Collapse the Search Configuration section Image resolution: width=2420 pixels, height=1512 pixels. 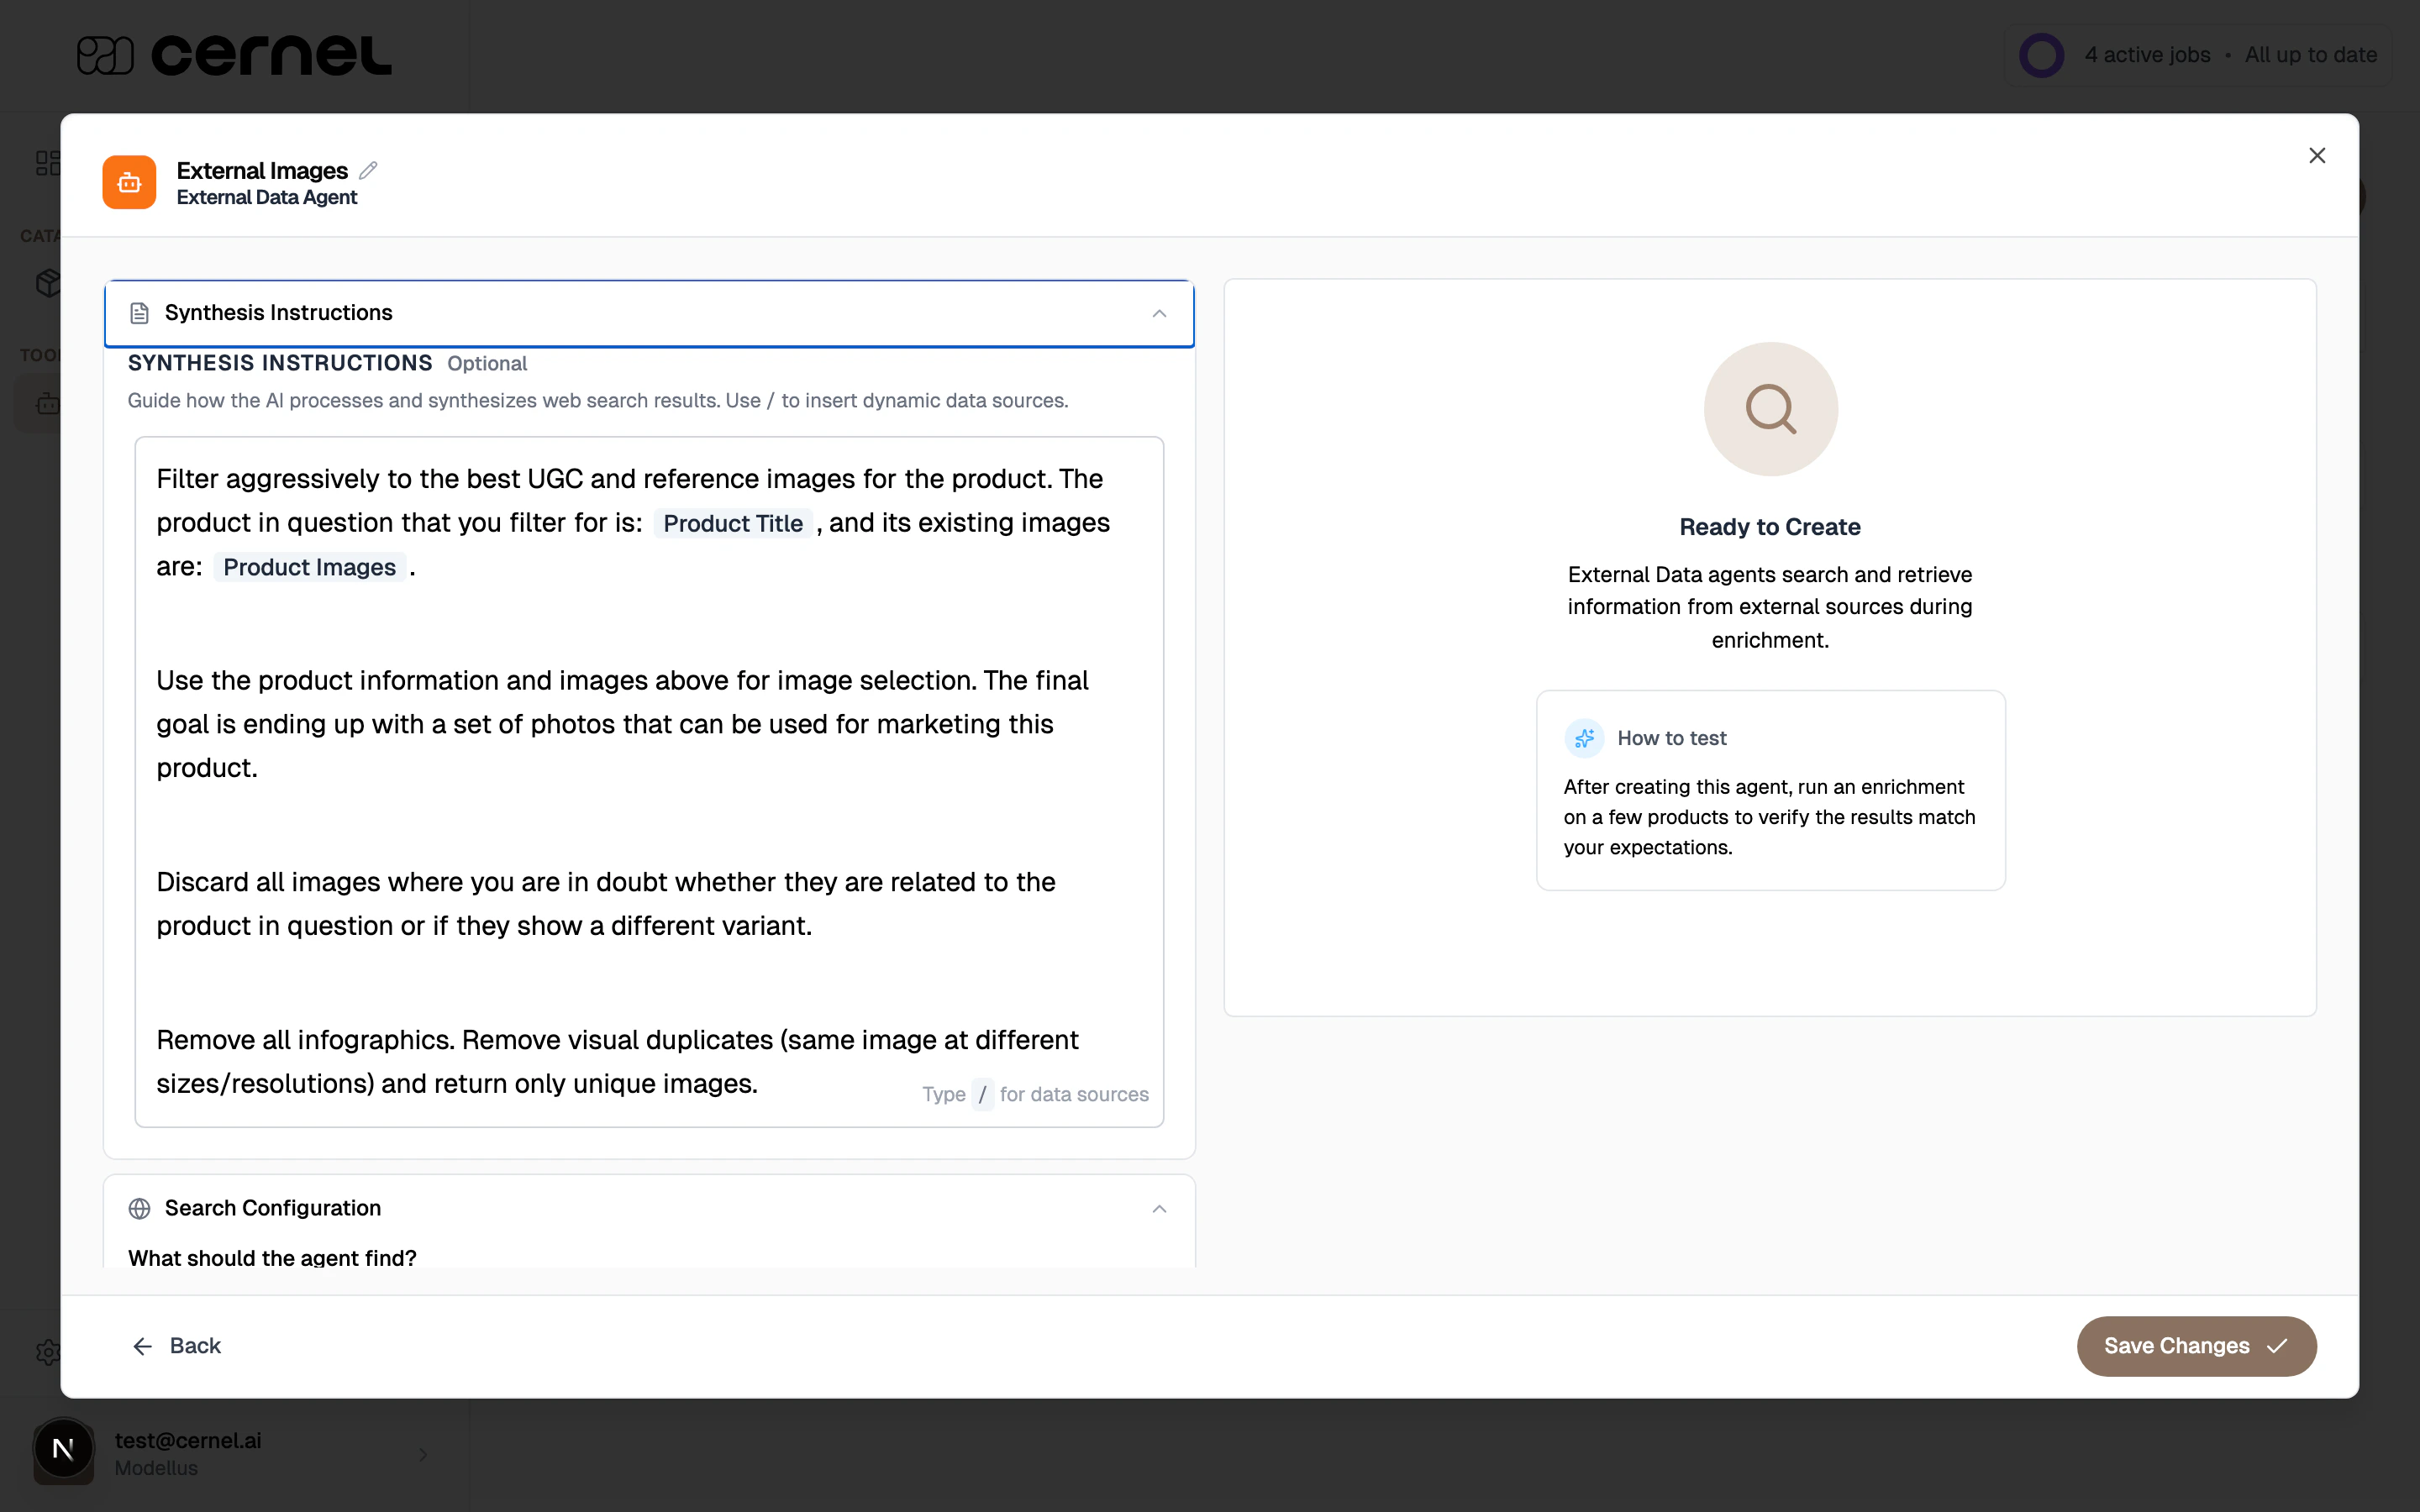click(x=1159, y=1208)
